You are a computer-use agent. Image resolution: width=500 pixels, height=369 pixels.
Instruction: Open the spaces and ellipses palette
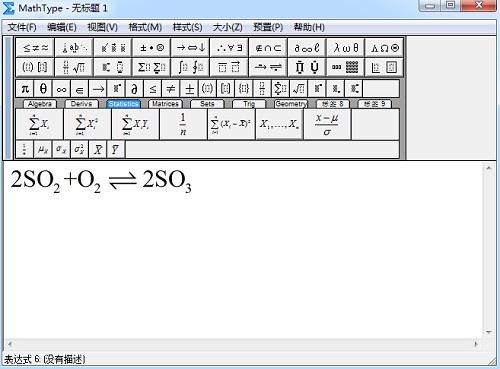tap(74, 48)
